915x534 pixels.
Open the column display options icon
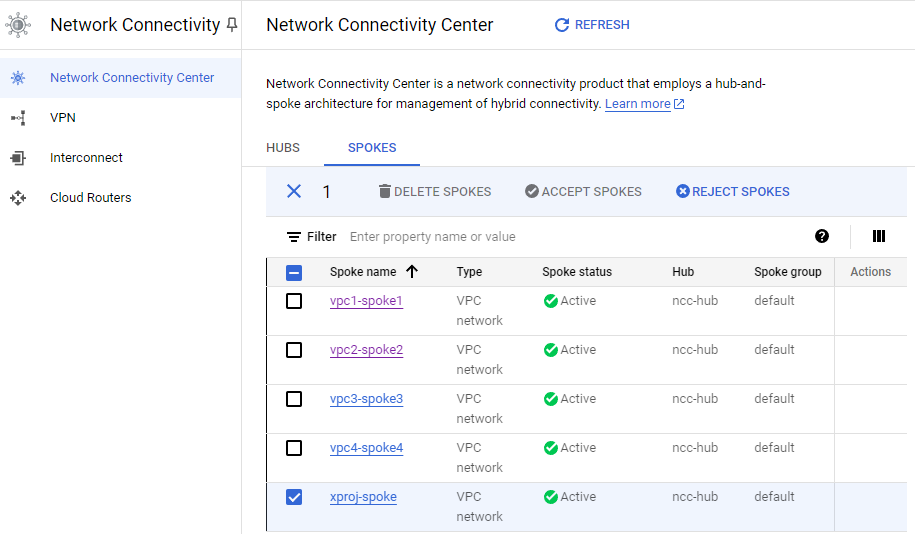click(879, 237)
